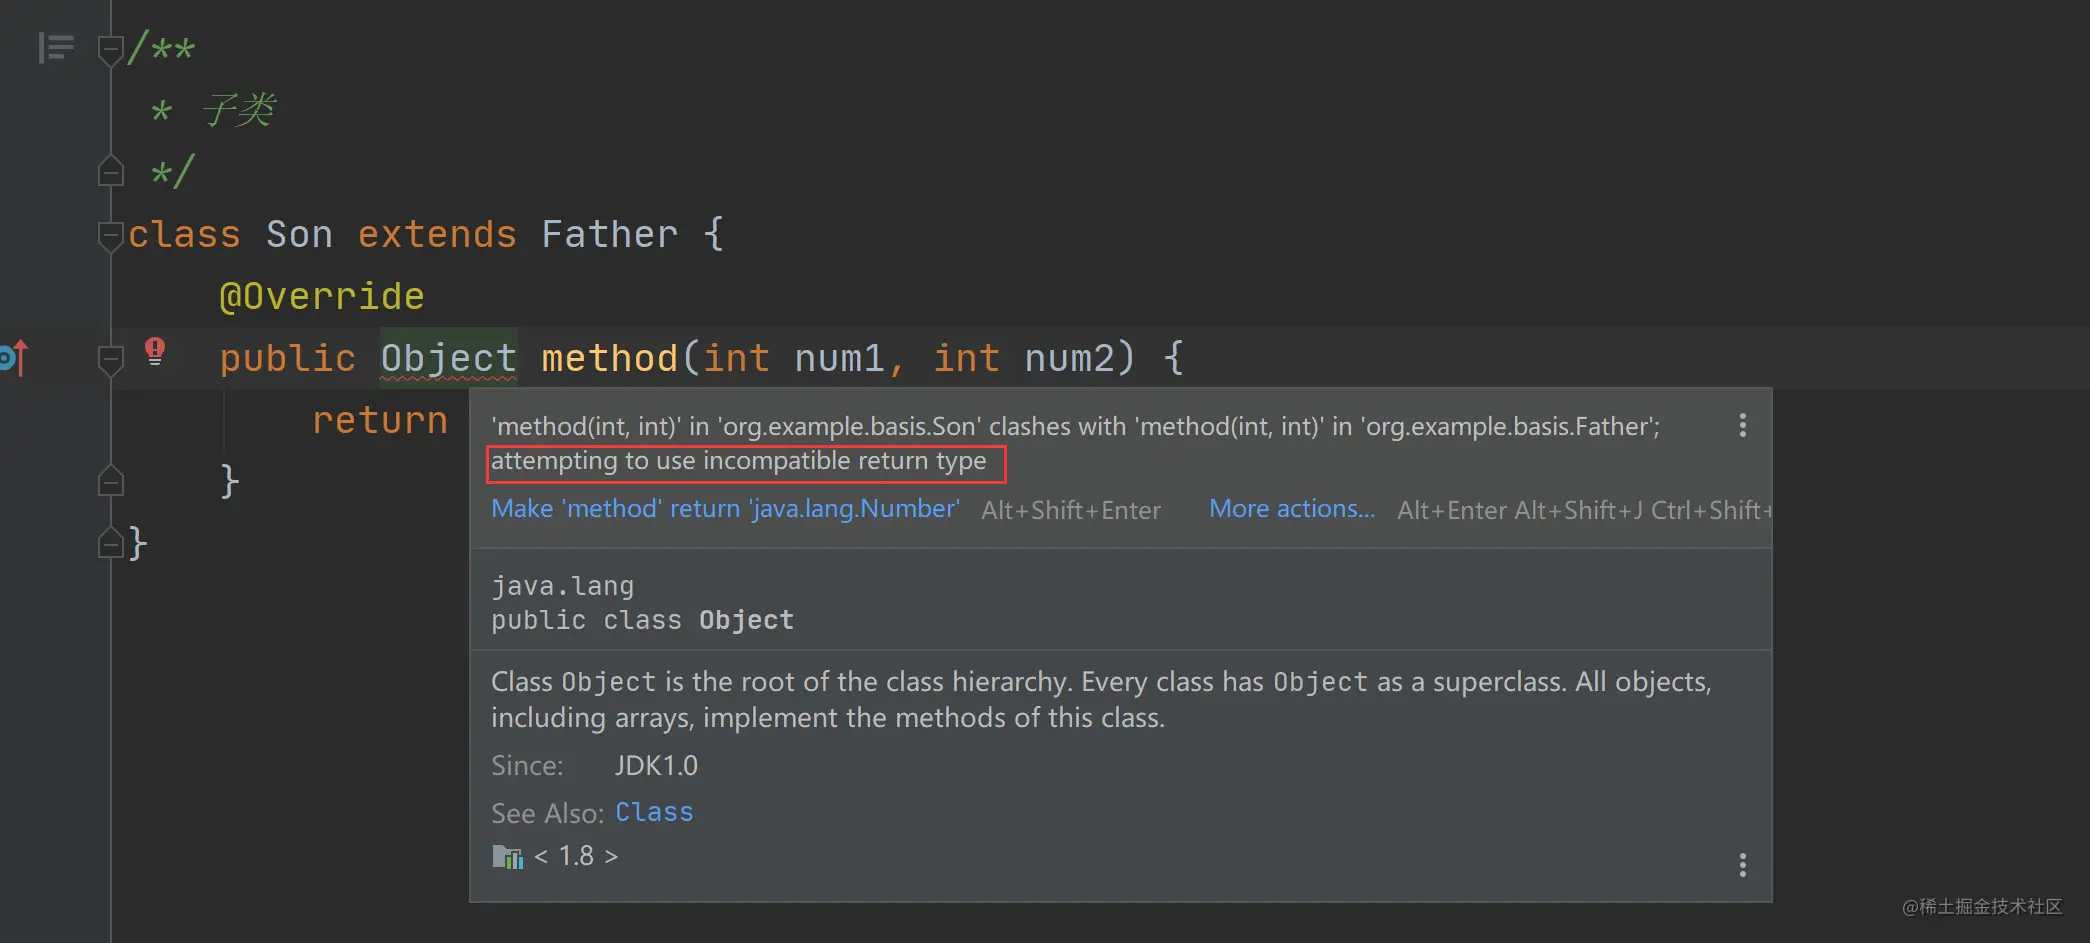Click the underlined Object return type
The height and width of the screenshot is (943, 2090).
coord(449,358)
